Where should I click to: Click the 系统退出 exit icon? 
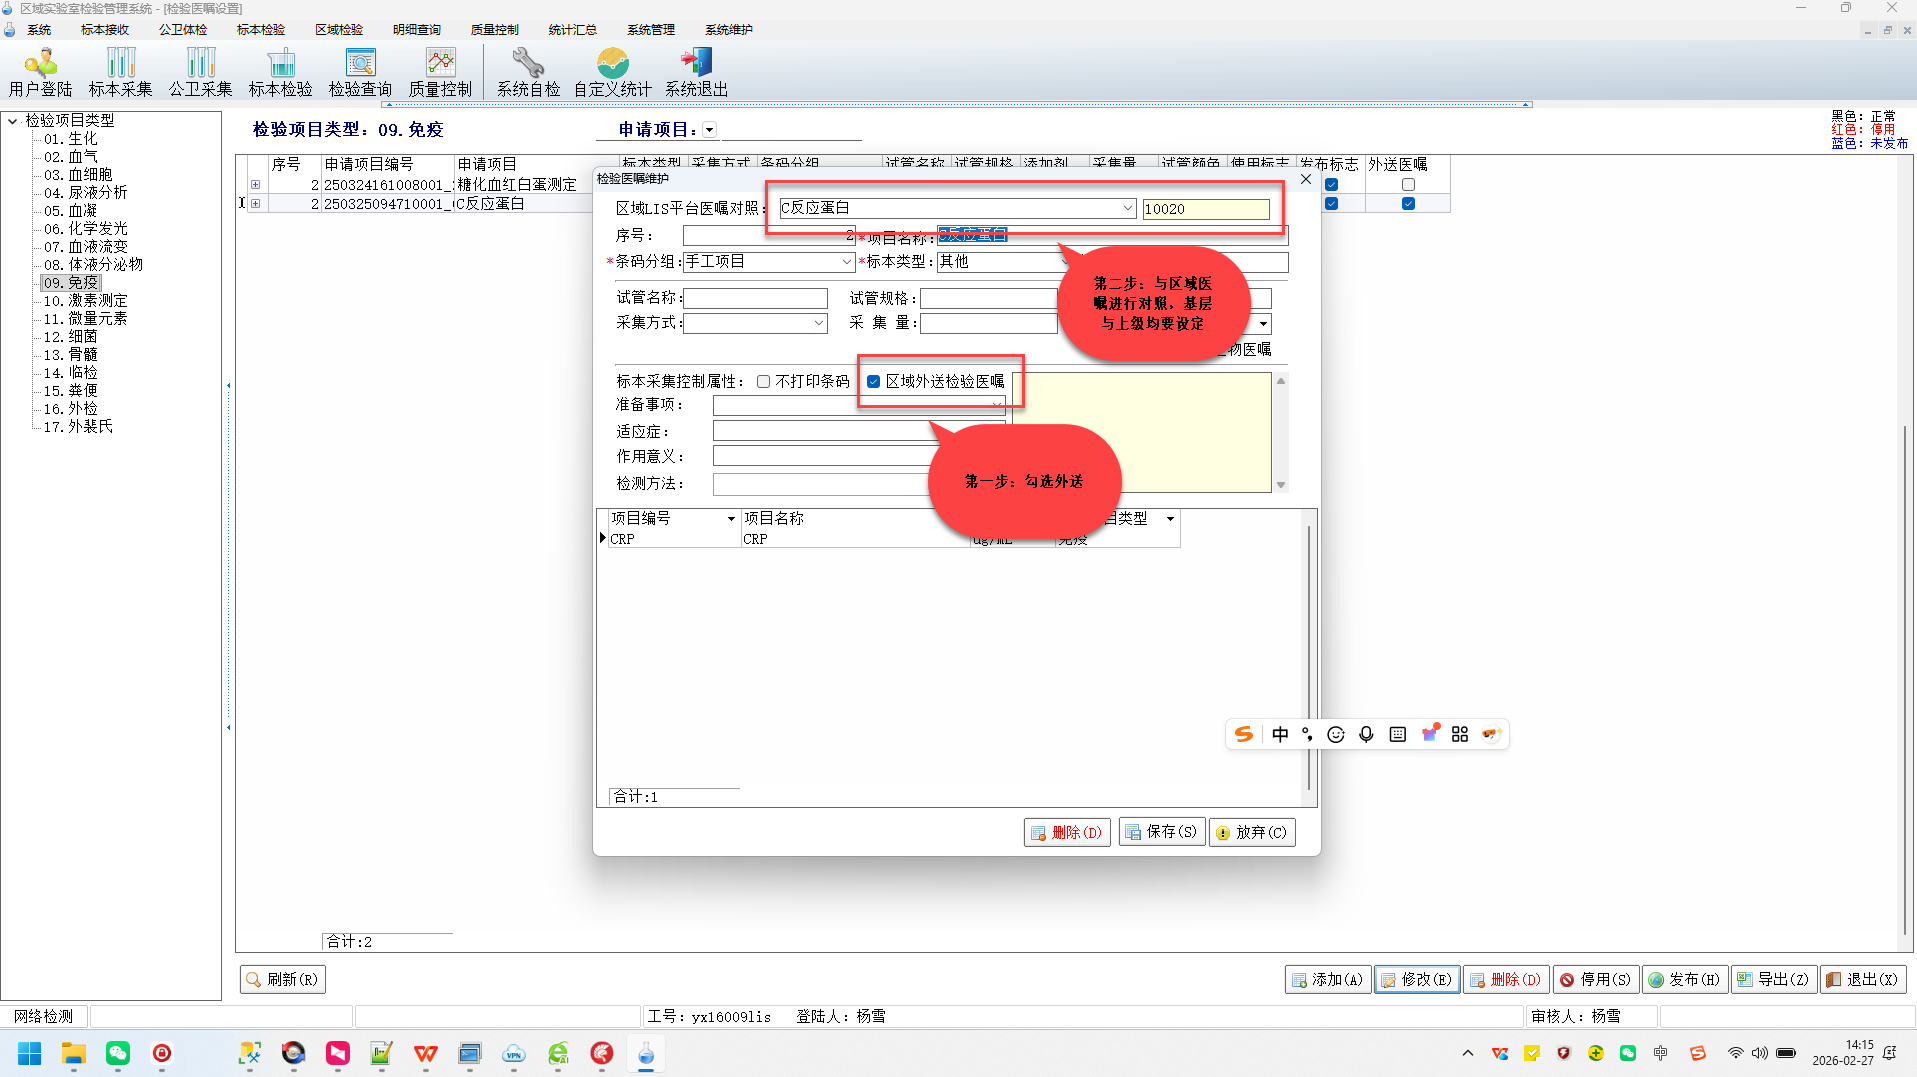pyautogui.click(x=696, y=73)
